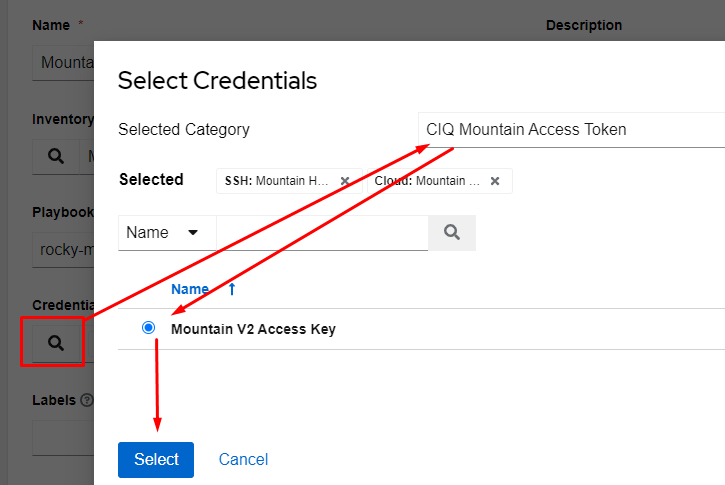Click the Credentials magnifier lookup icon

tap(56, 343)
